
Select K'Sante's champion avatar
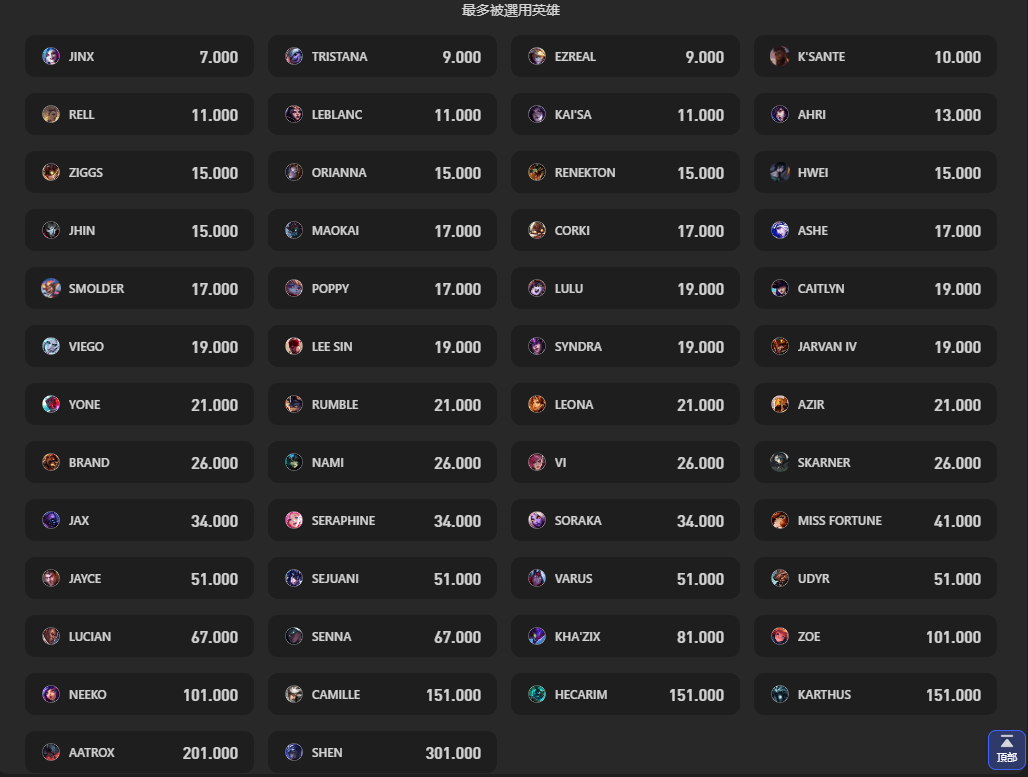tap(780, 57)
